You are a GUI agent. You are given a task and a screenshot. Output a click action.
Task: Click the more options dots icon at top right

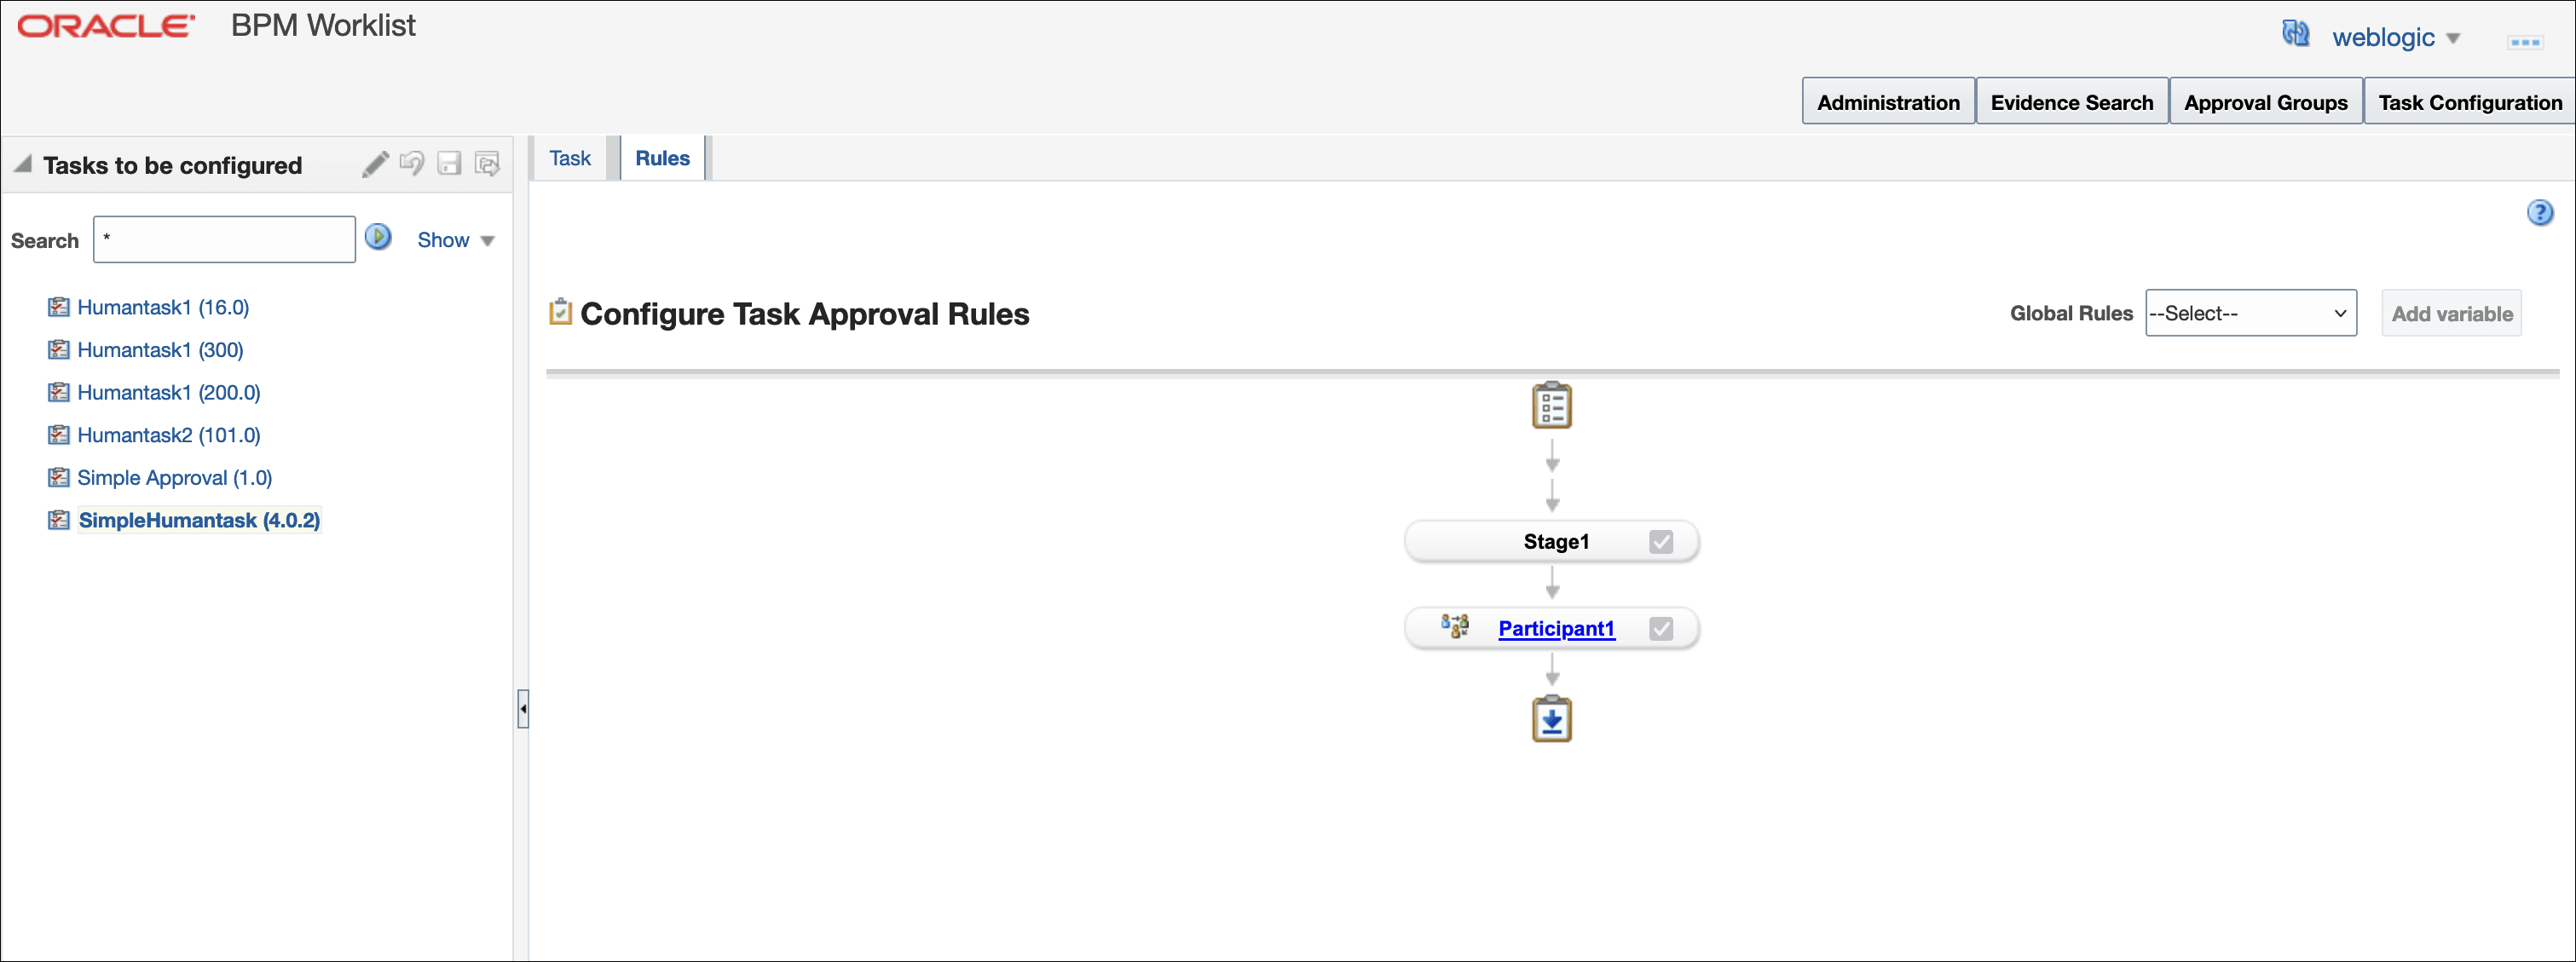pyautogui.click(x=2526, y=42)
